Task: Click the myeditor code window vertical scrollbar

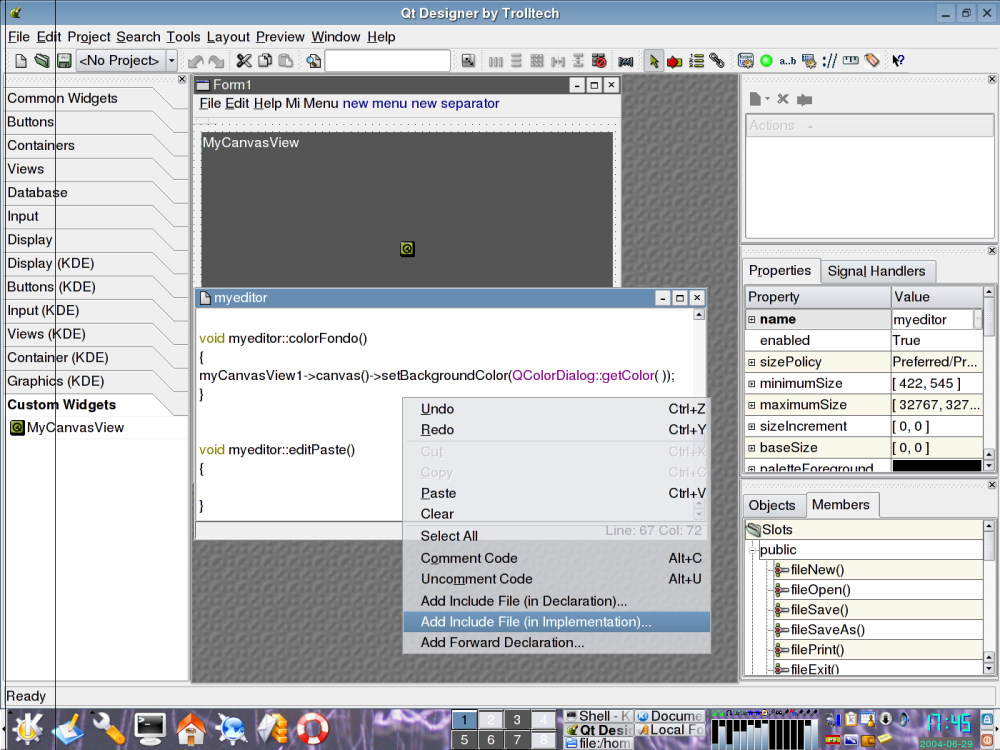Action: coord(699,413)
